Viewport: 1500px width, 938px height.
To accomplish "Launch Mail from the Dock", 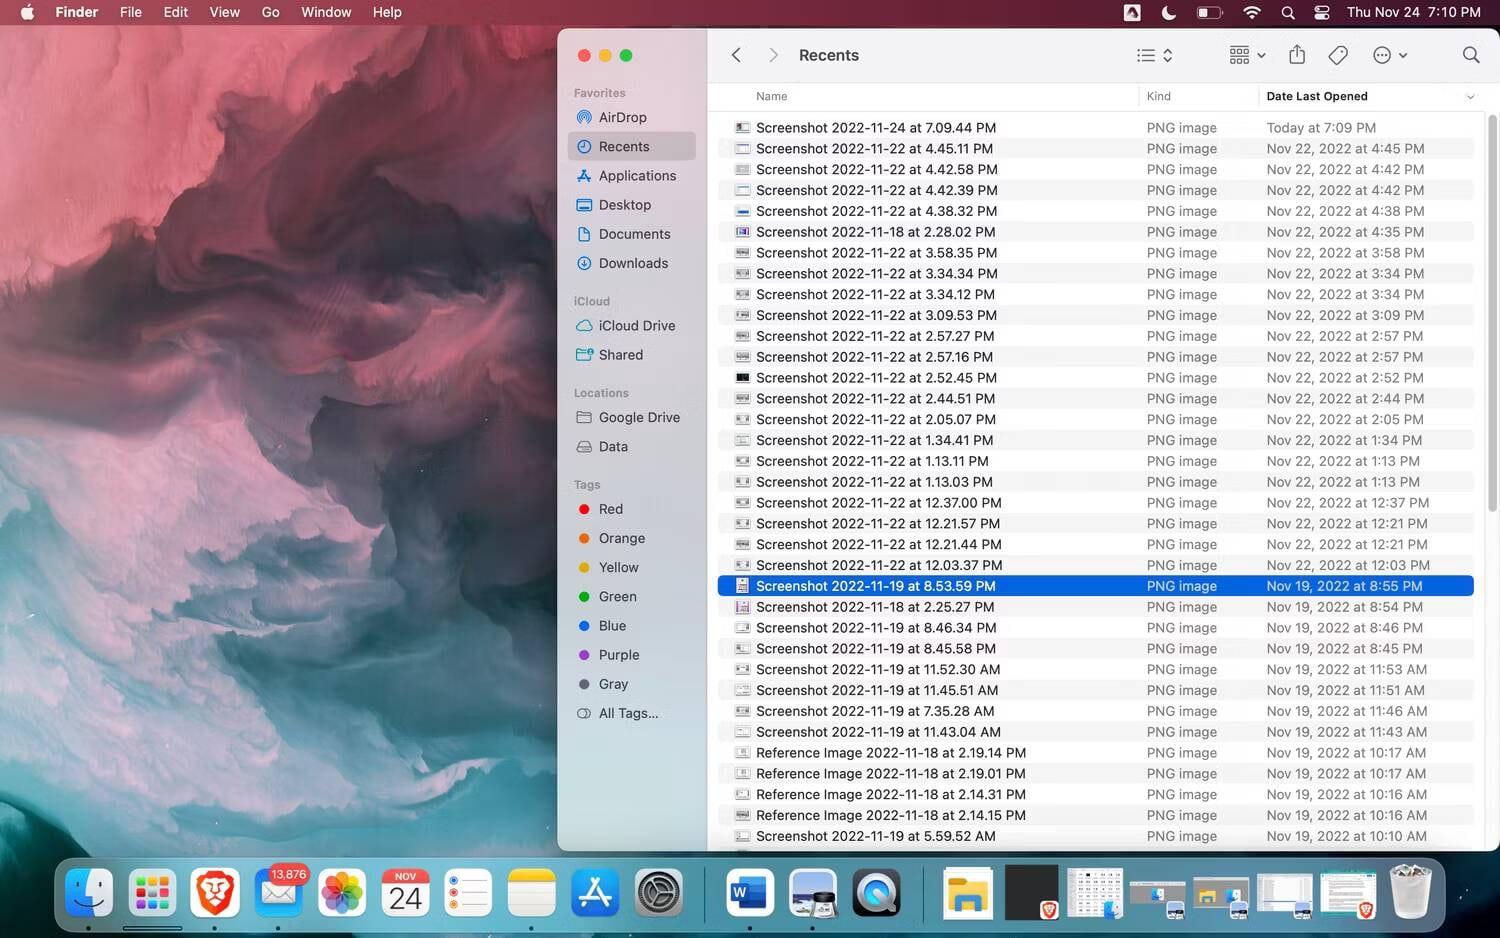I will [278, 892].
